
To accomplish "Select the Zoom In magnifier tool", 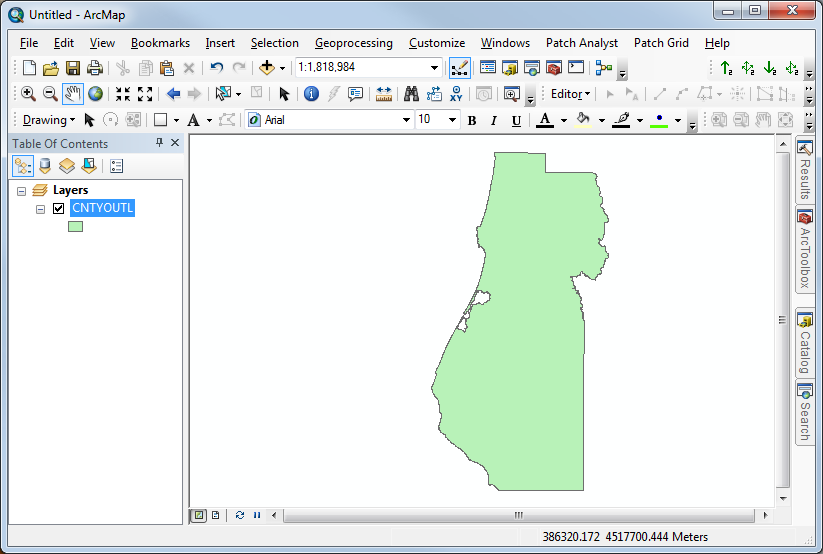I will pyautogui.click(x=28, y=94).
